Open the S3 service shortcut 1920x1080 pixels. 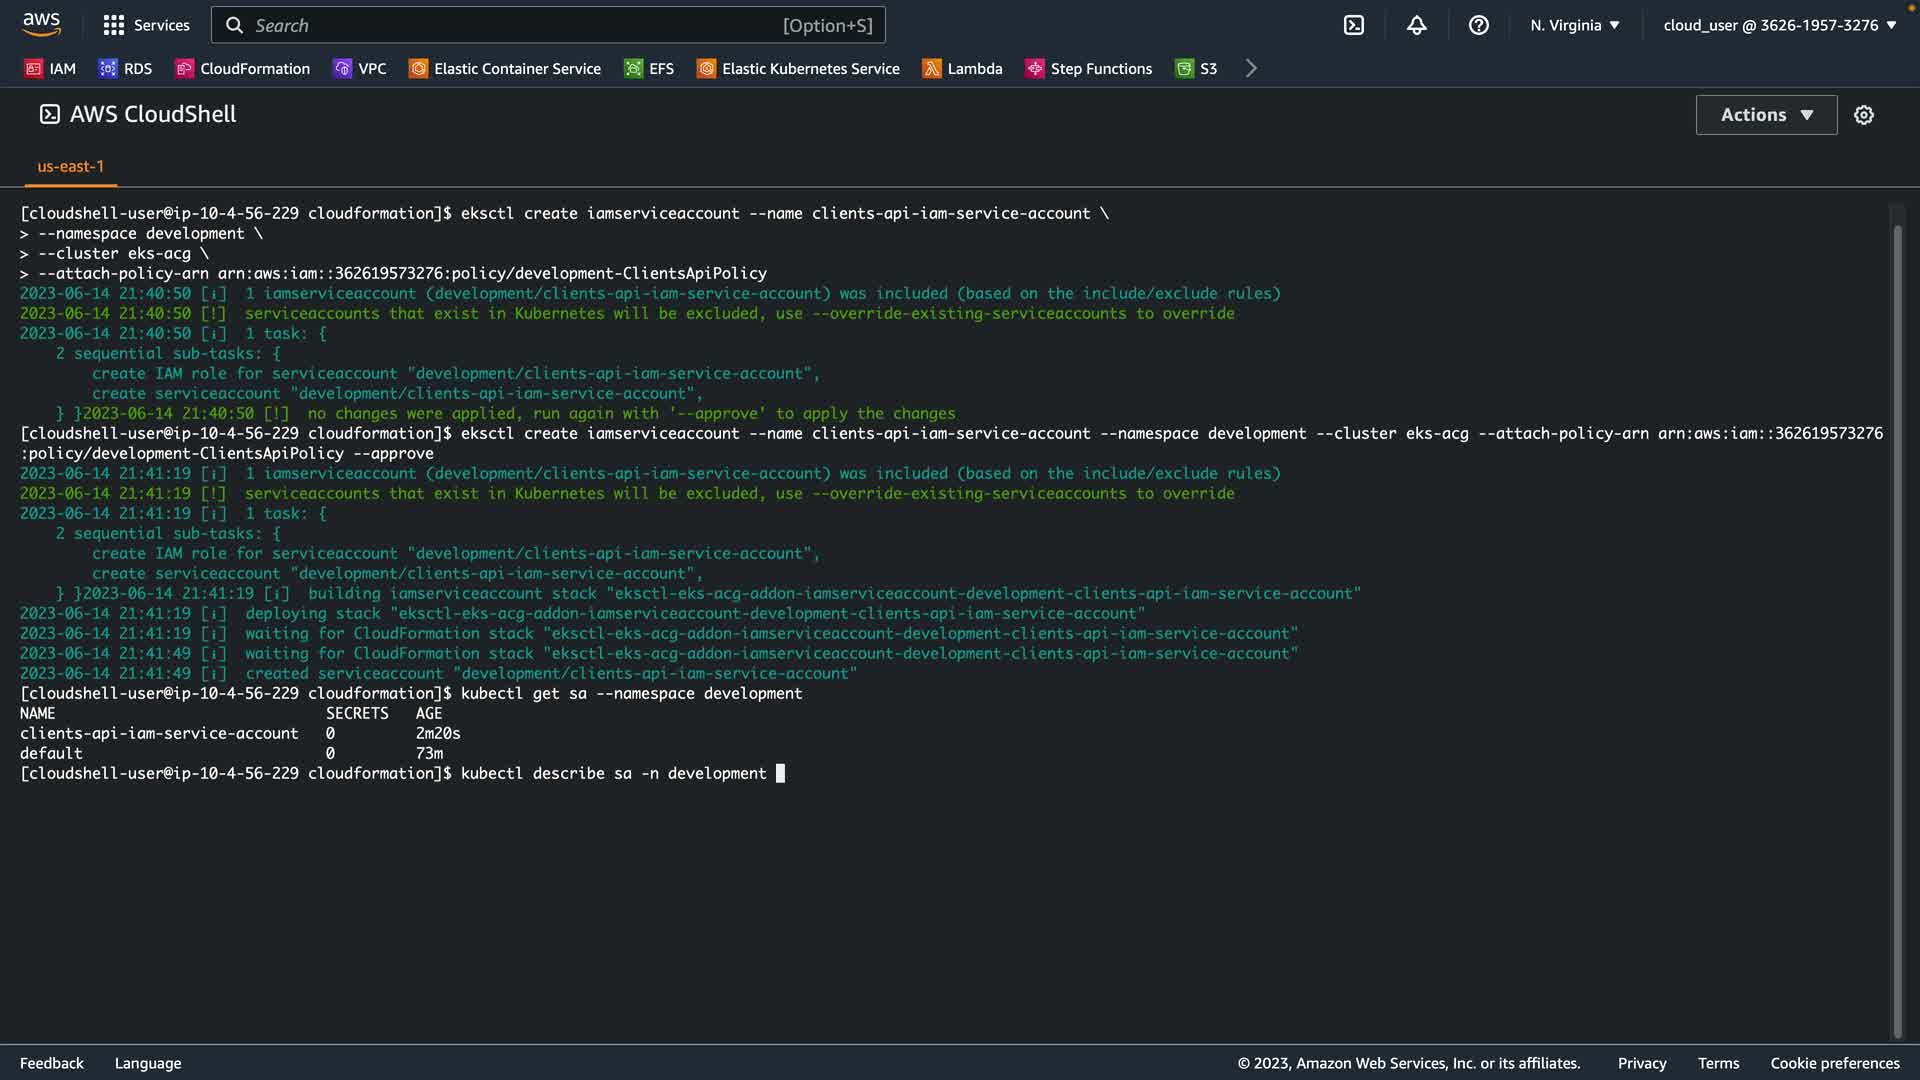[x=1196, y=68]
